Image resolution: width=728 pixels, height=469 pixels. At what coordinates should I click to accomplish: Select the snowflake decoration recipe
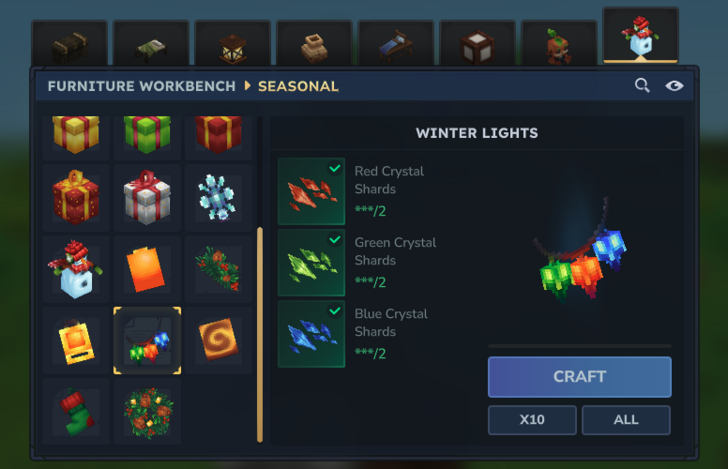click(x=218, y=198)
